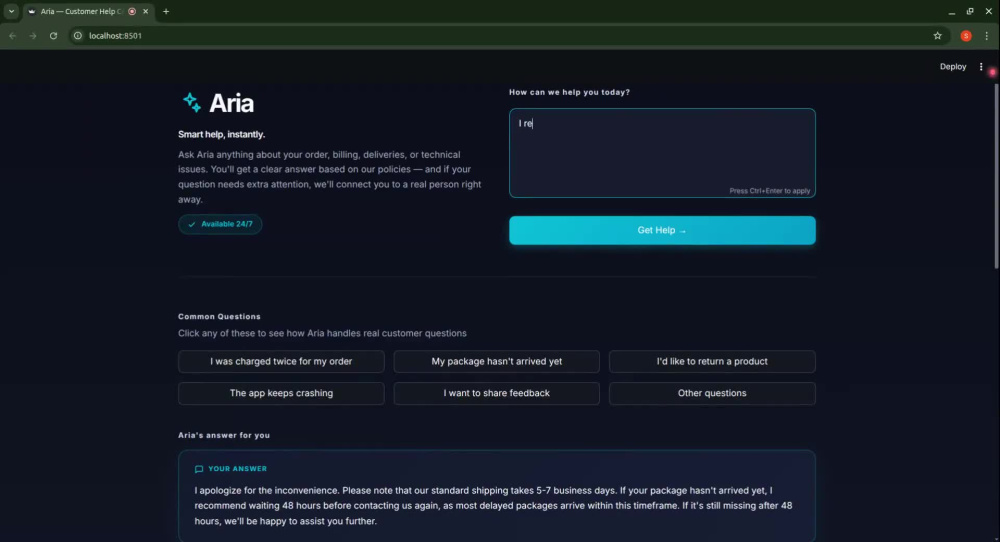This screenshot has height=542, width=1000.
Task: Open the browser profile avatar
Action: pos(966,36)
